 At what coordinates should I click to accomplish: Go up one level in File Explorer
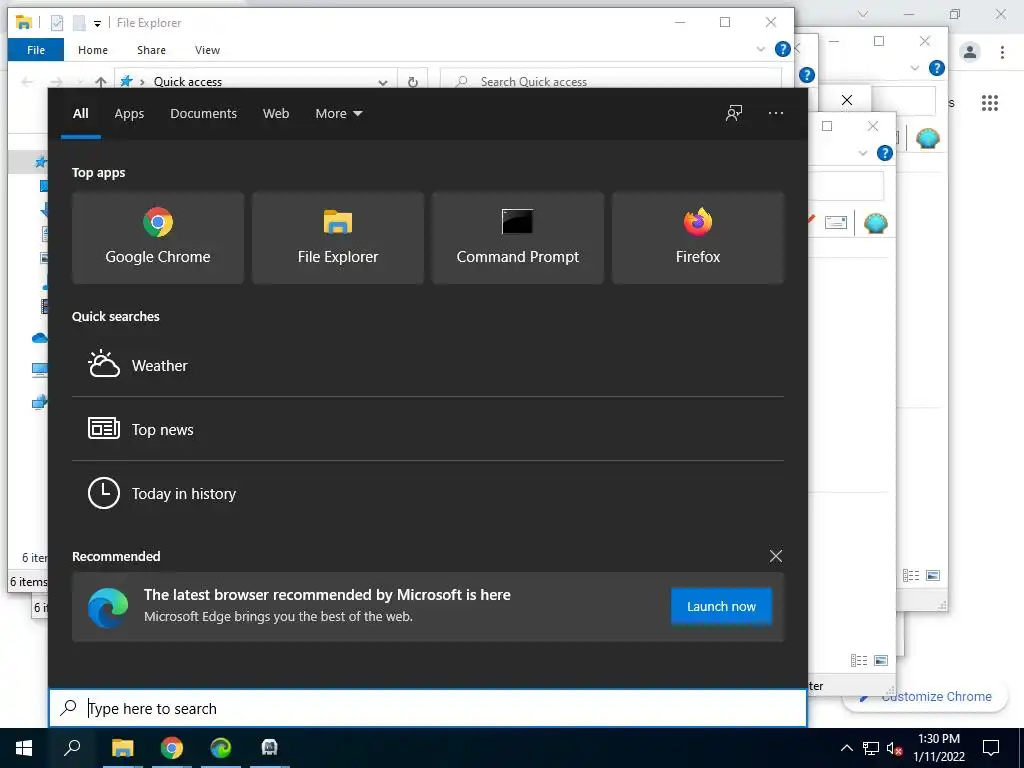[101, 82]
